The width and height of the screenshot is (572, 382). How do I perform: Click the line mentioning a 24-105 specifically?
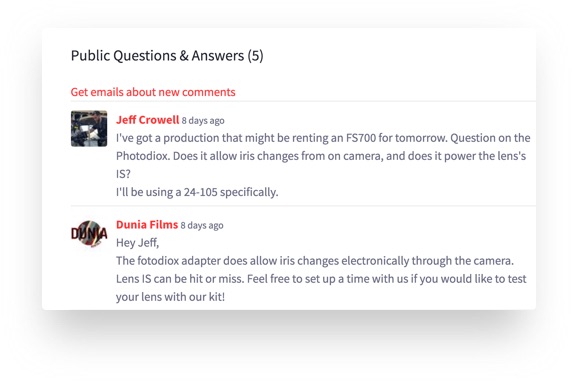197,192
